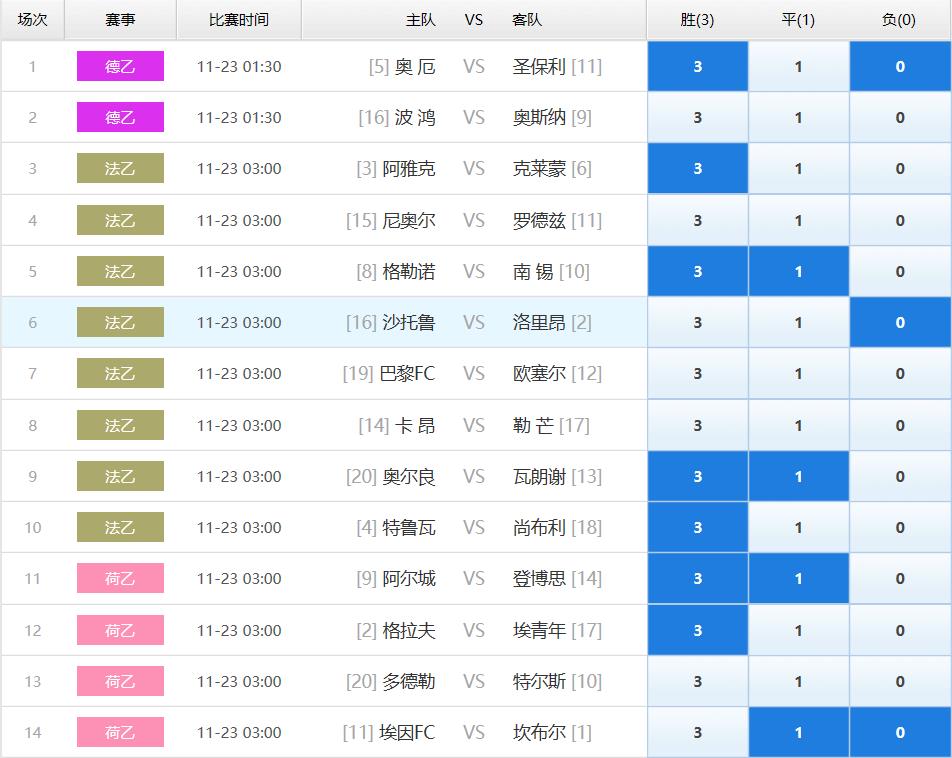Viewport: 952px width, 758px height.
Task: Click the 场次 column header
Action: coord(32,20)
